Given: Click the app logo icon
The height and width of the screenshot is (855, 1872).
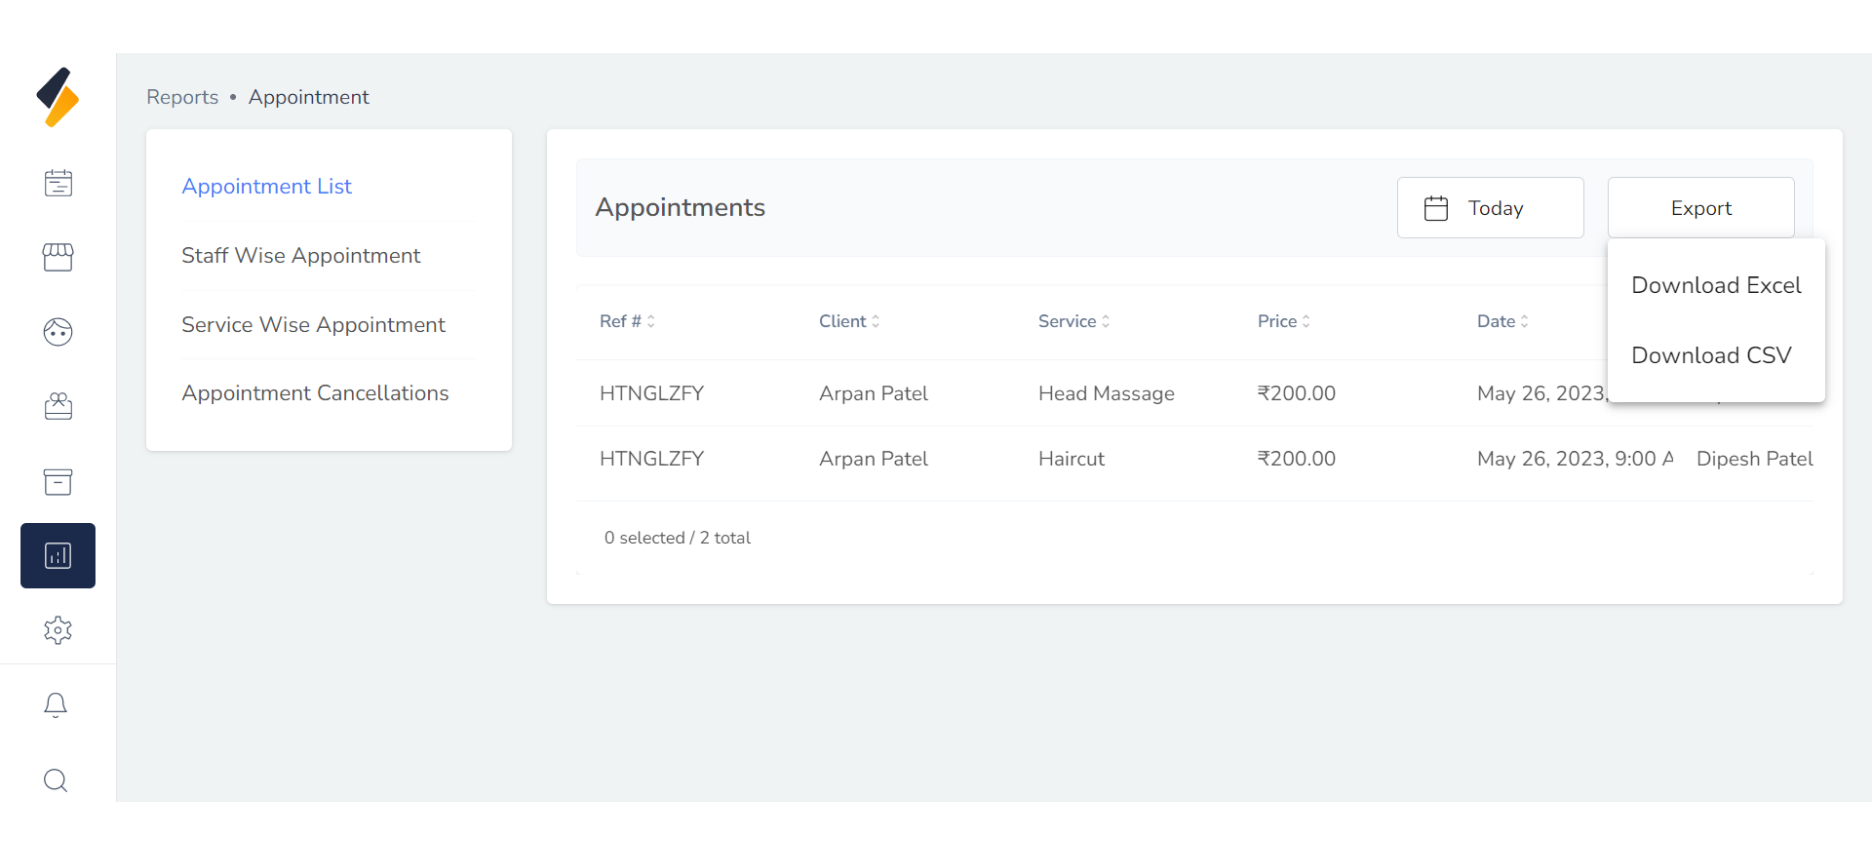Looking at the screenshot, I should [58, 97].
